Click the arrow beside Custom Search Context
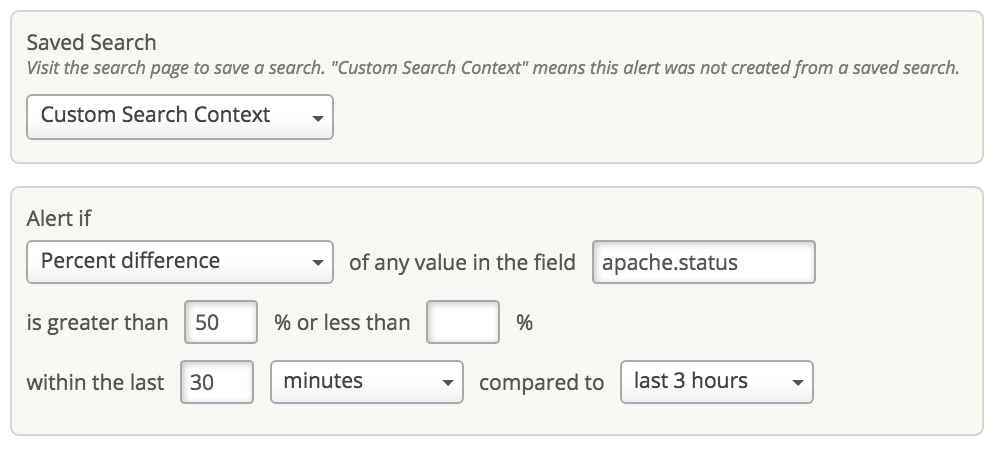This screenshot has width=998, height=454. tap(318, 119)
